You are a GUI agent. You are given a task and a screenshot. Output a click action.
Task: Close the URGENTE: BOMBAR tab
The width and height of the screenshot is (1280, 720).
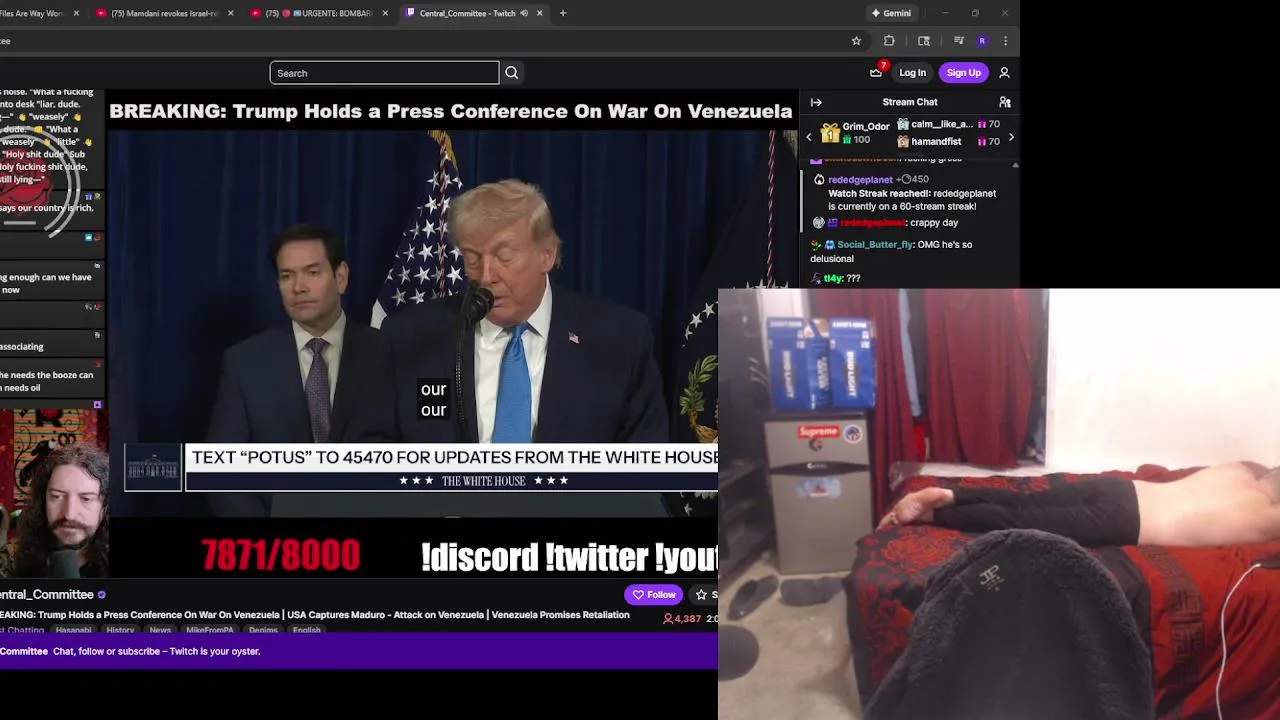385,13
